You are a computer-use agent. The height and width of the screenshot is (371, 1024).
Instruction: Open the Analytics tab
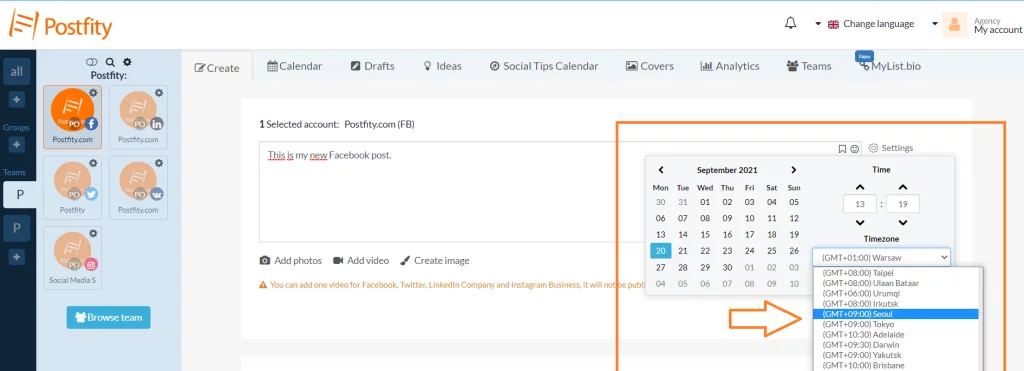click(729, 66)
